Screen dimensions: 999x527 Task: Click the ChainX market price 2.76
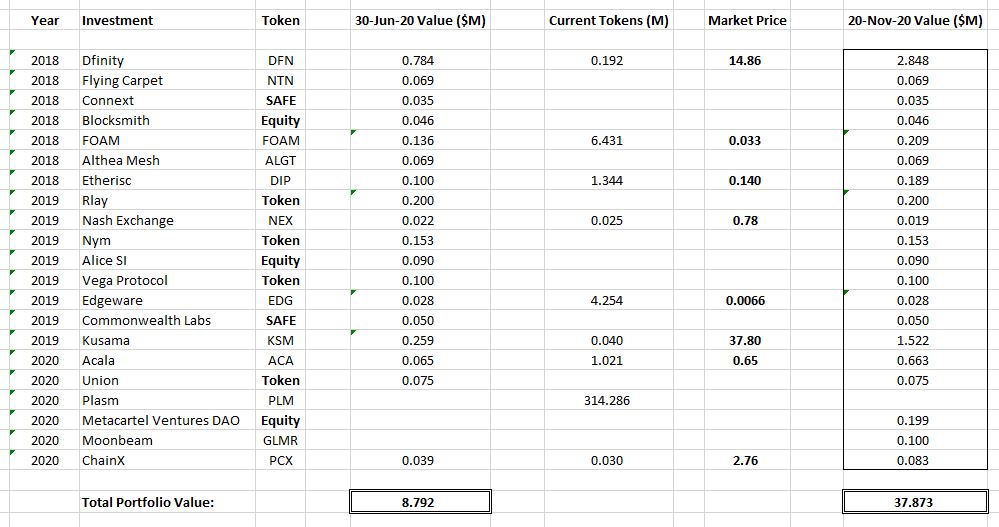click(x=747, y=460)
